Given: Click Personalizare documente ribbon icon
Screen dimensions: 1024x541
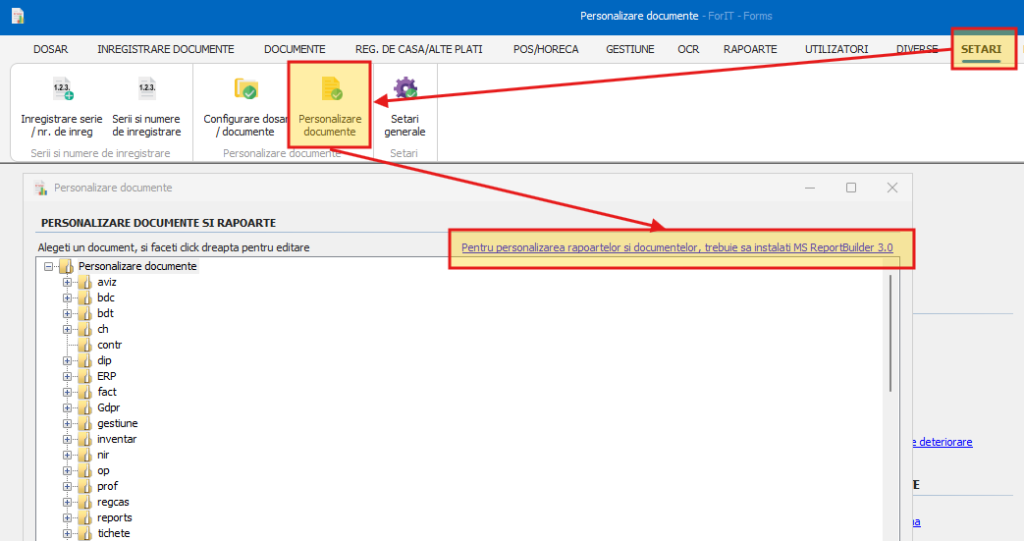Looking at the screenshot, I should 330,90.
